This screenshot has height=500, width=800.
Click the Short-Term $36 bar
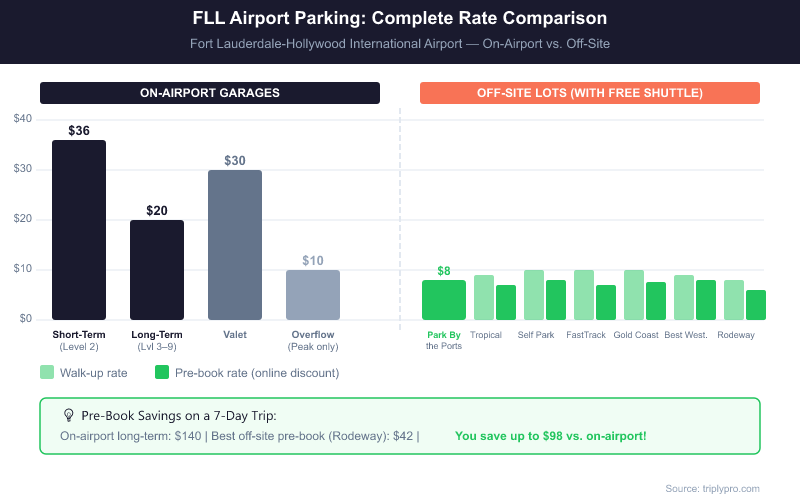(x=79, y=230)
